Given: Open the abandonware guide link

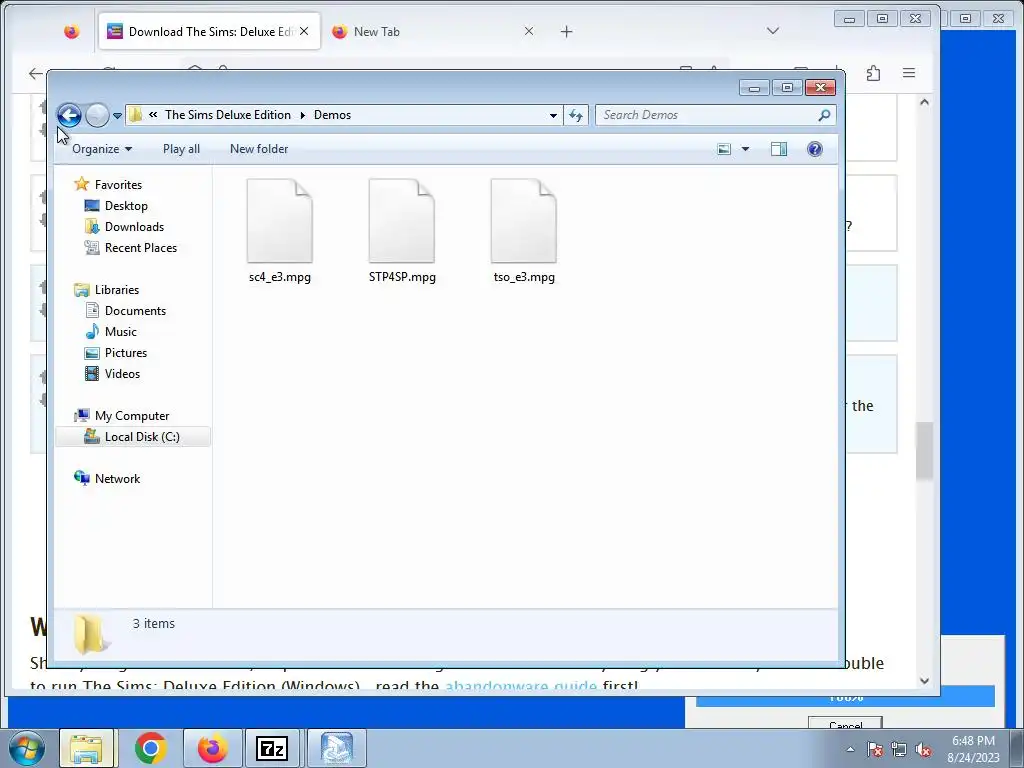Looking at the screenshot, I should [x=520, y=684].
